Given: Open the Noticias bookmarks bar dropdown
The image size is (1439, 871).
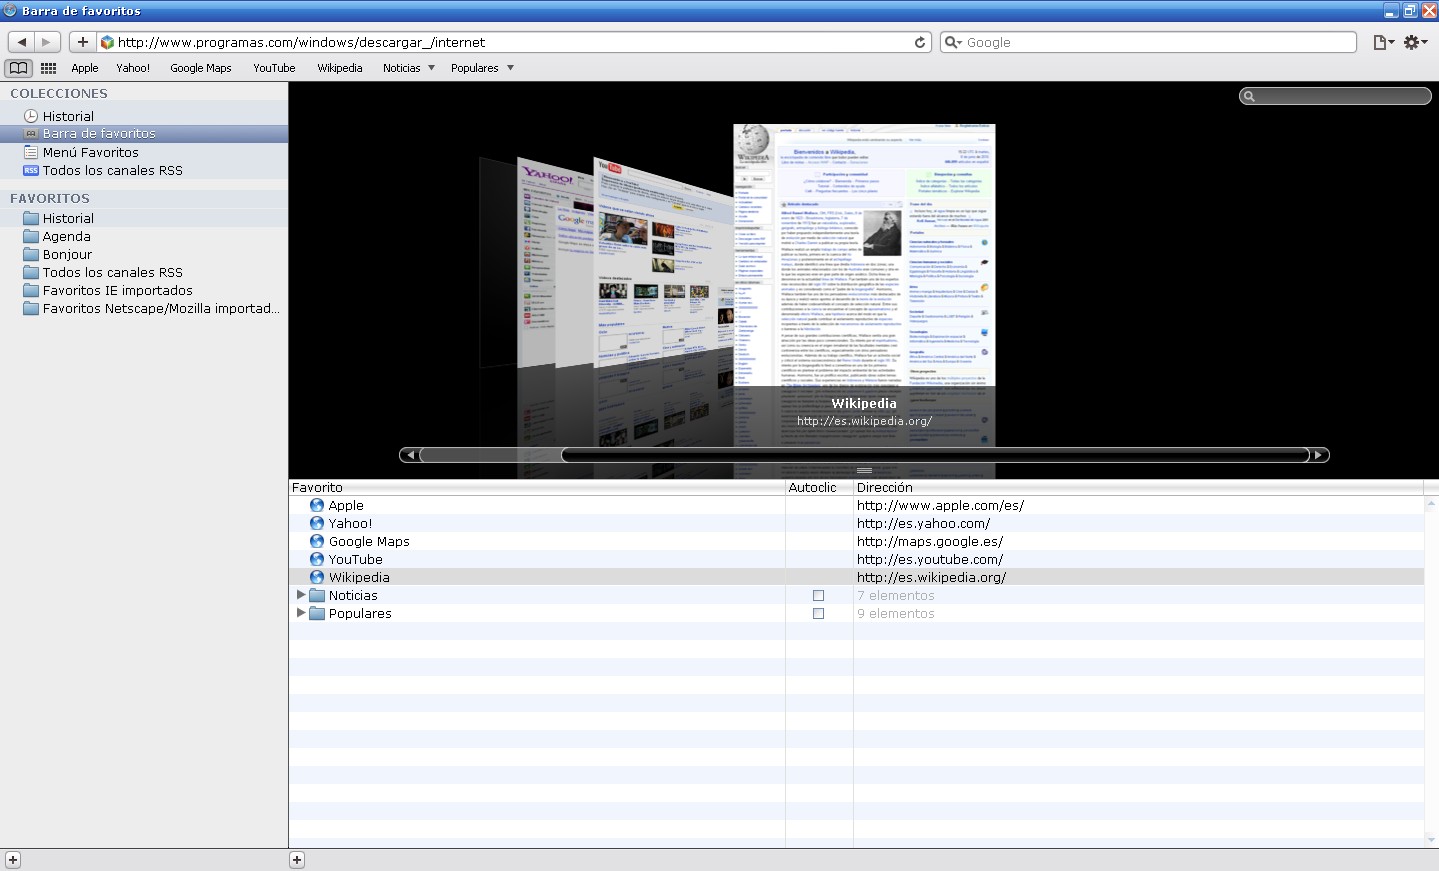Looking at the screenshot, I should click(x=409, y=68).
